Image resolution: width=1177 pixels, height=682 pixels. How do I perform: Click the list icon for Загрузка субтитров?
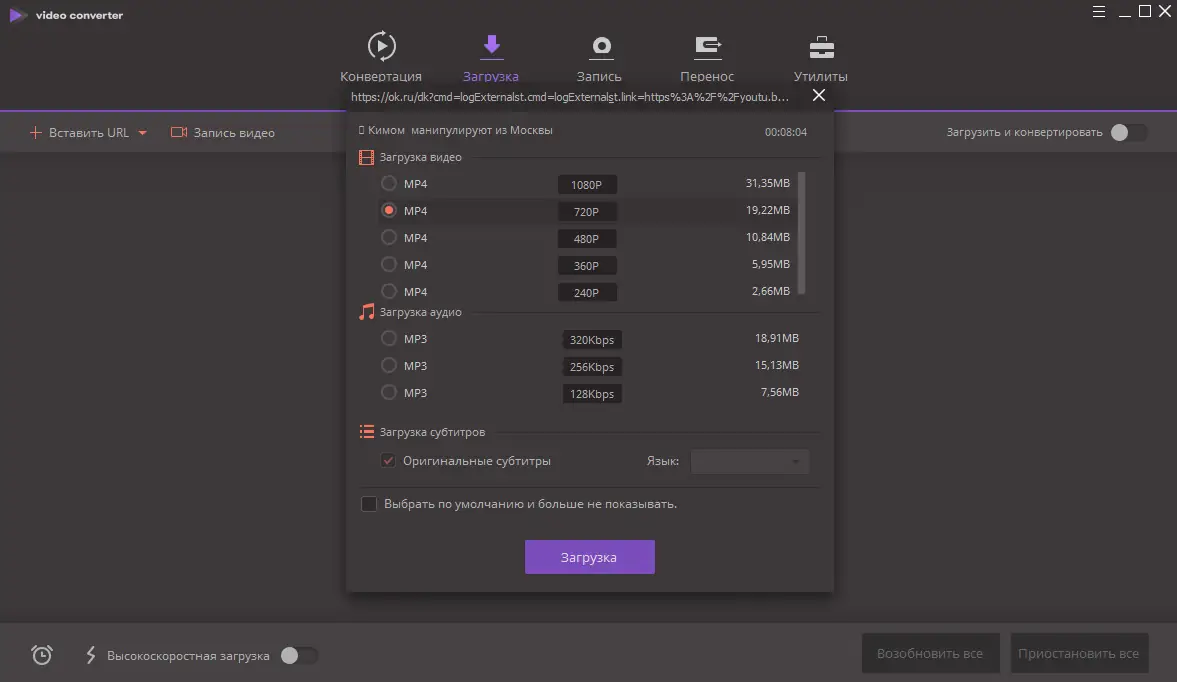366,431
